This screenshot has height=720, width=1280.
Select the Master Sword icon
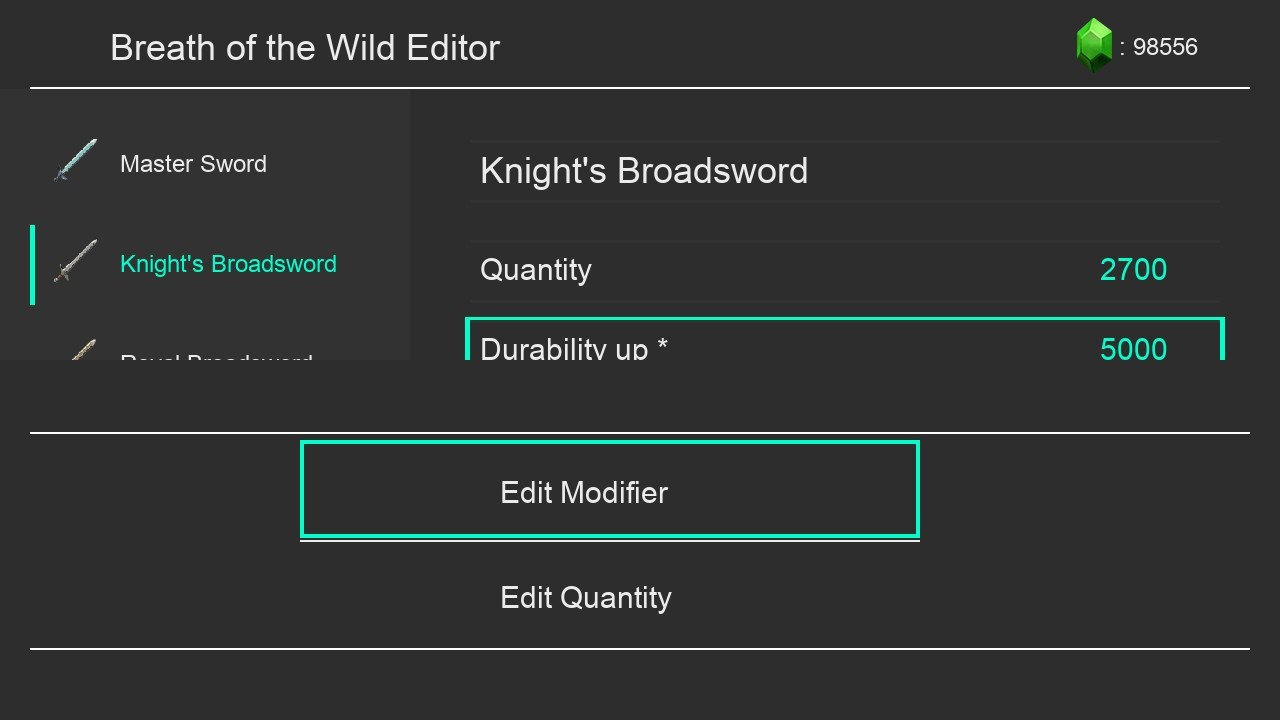click(x=75, y=161)
